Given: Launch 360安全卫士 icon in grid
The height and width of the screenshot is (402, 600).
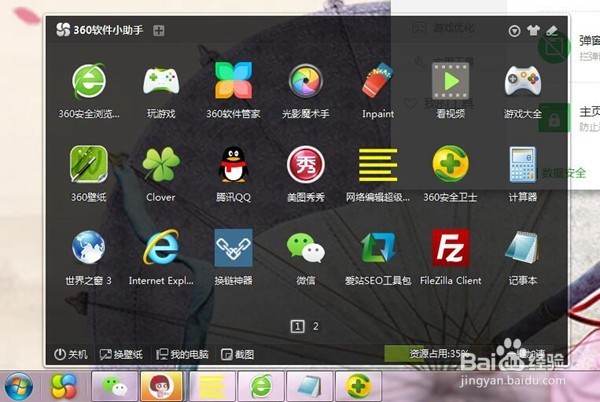Looking at the screenshot, I should (450, 164).
